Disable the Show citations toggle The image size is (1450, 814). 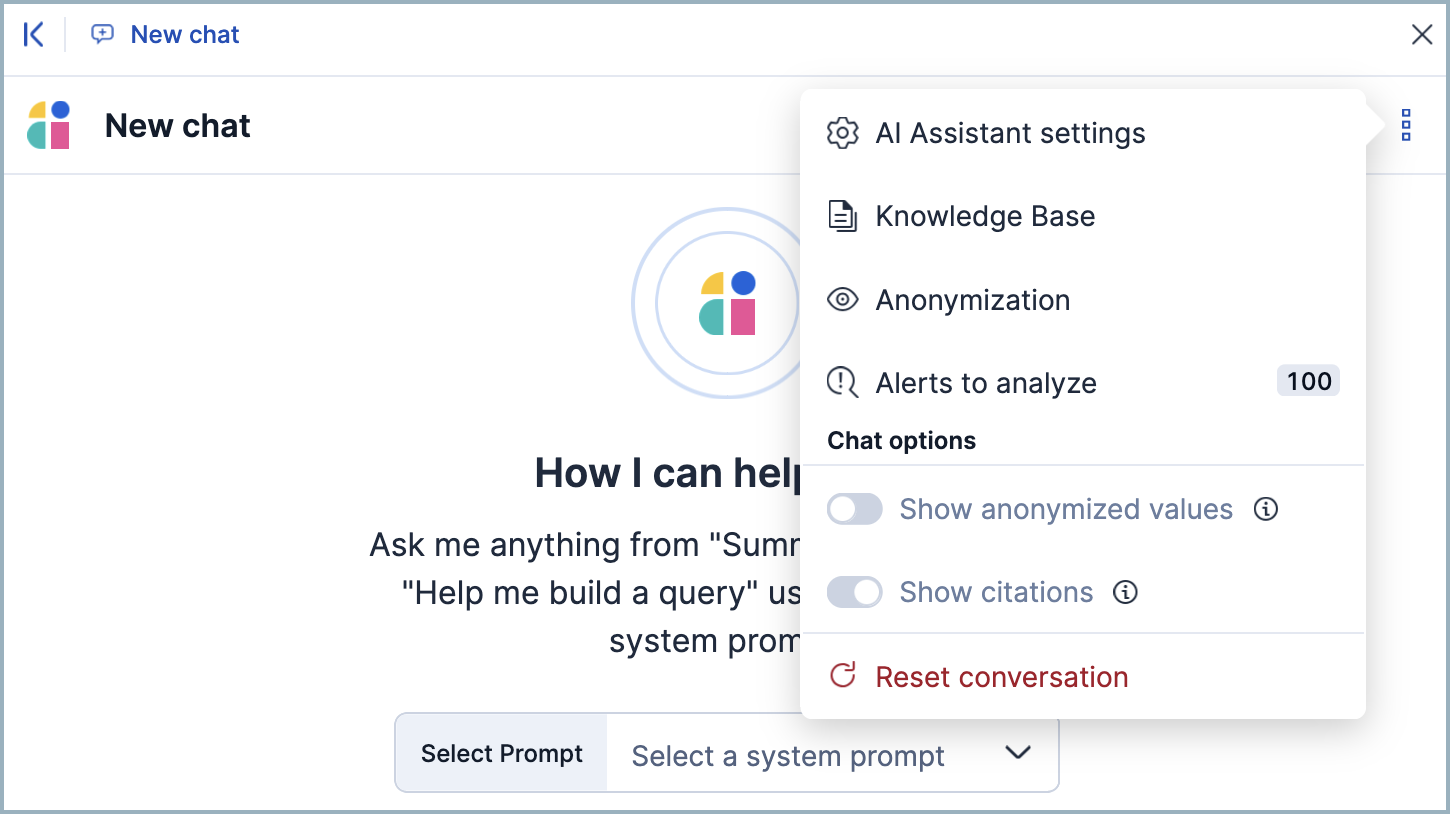854,592
